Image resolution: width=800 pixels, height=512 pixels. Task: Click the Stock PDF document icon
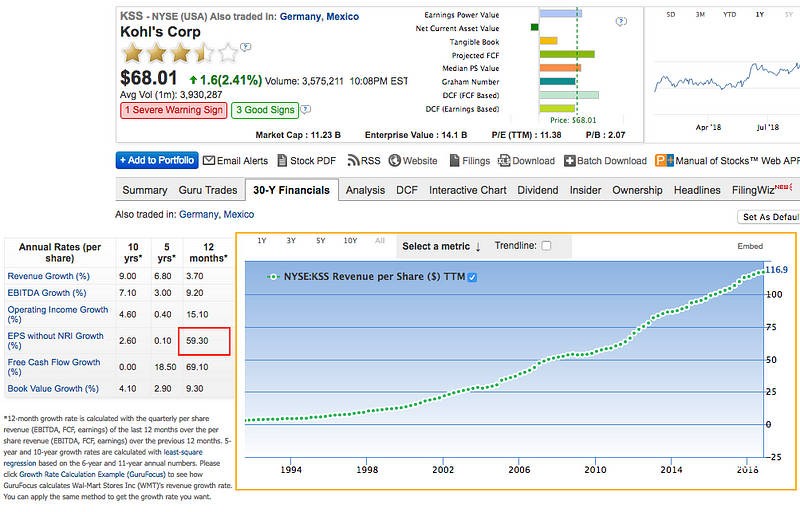[x=282, y=161]
